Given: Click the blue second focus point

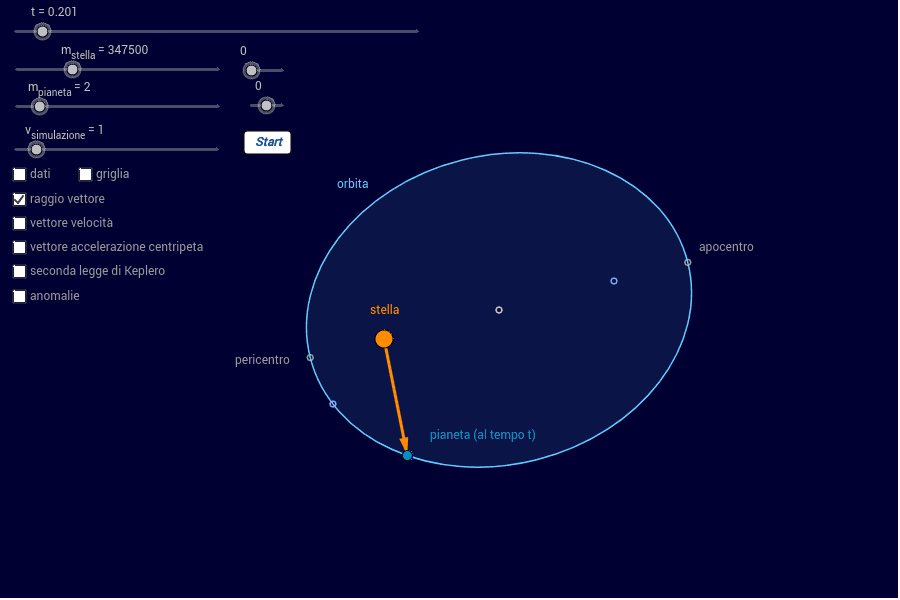Looking at the screenshot, I should tap(614, 281).
